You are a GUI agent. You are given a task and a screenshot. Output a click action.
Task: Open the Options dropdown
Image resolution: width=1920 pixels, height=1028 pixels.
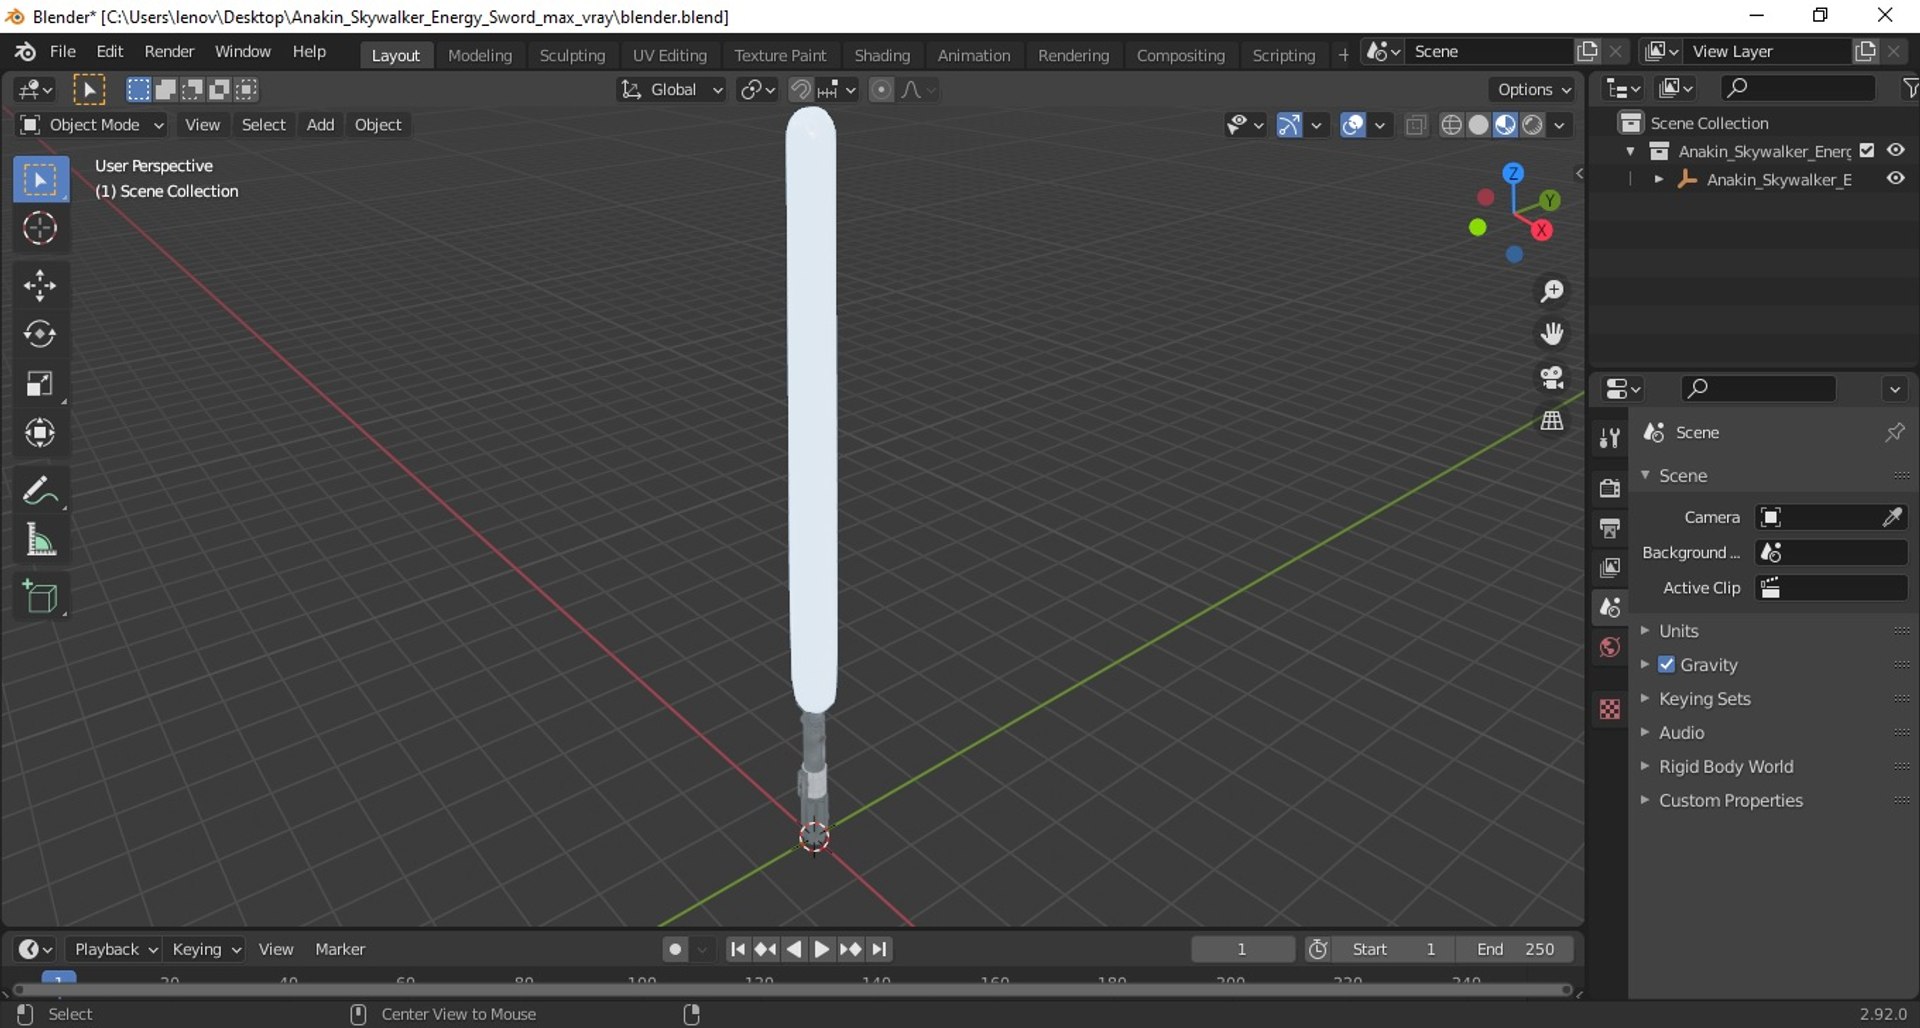(x=1534, y=90)
